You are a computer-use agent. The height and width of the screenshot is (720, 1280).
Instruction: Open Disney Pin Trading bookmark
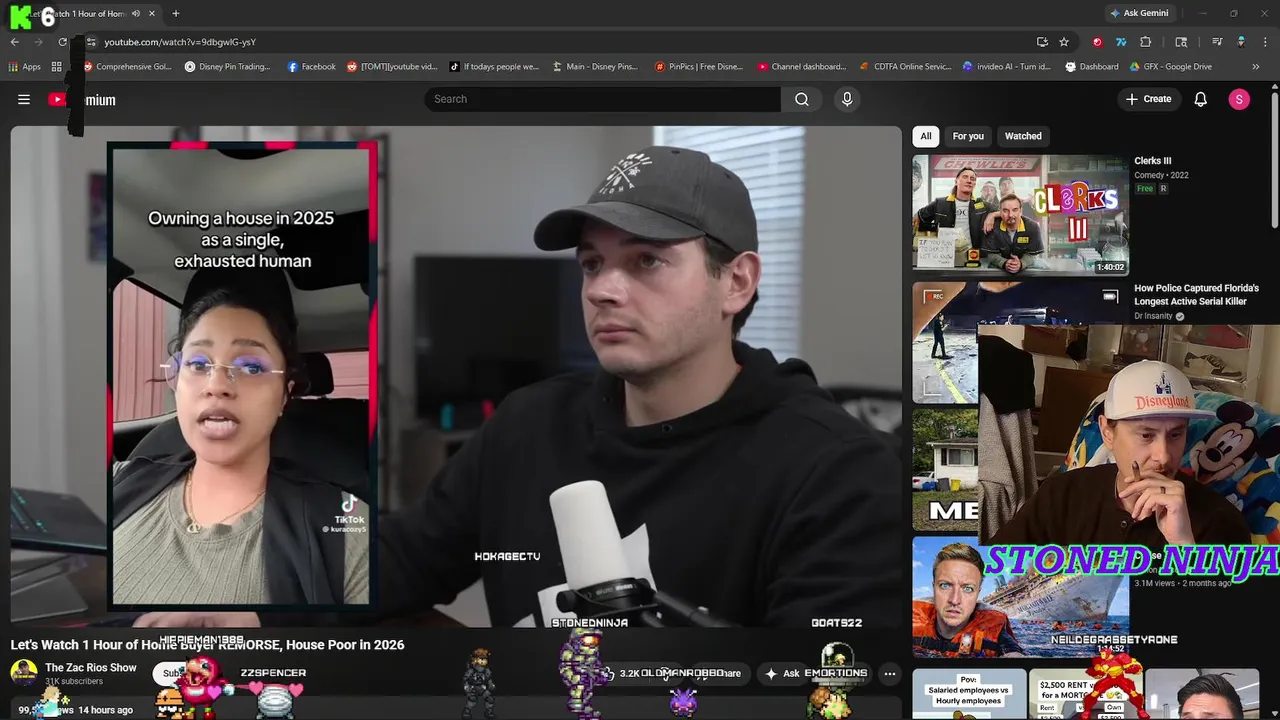point(227,67)
